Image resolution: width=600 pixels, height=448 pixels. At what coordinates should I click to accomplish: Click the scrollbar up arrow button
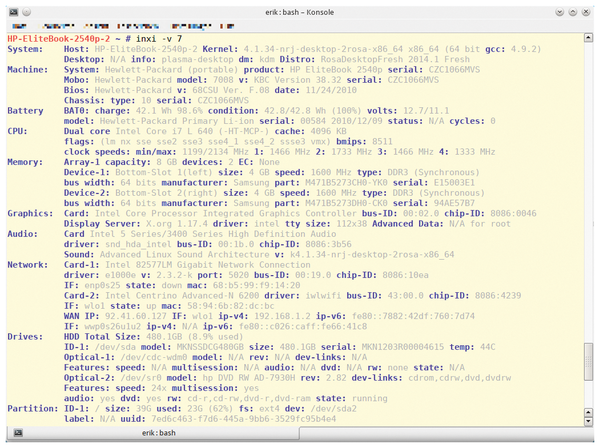588,37
